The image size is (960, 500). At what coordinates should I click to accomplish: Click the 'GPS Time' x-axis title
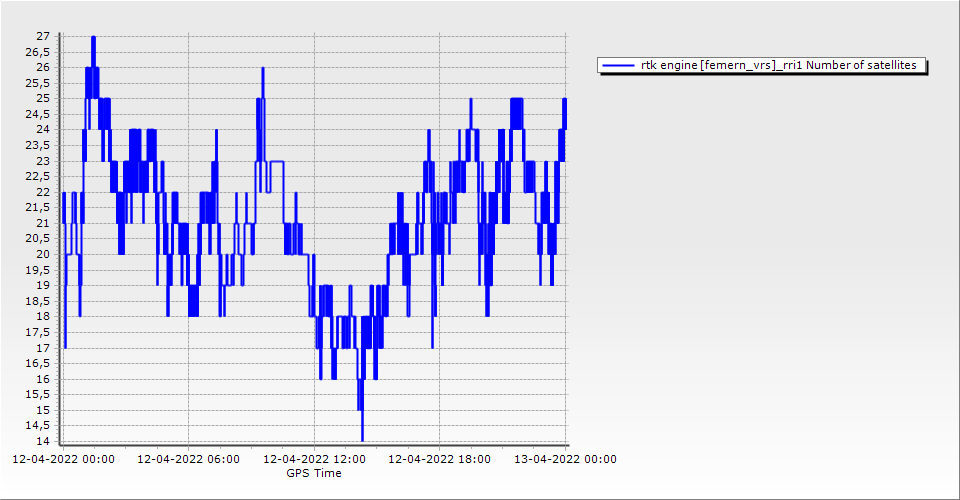pyautogui.click(x=314, y=473)
